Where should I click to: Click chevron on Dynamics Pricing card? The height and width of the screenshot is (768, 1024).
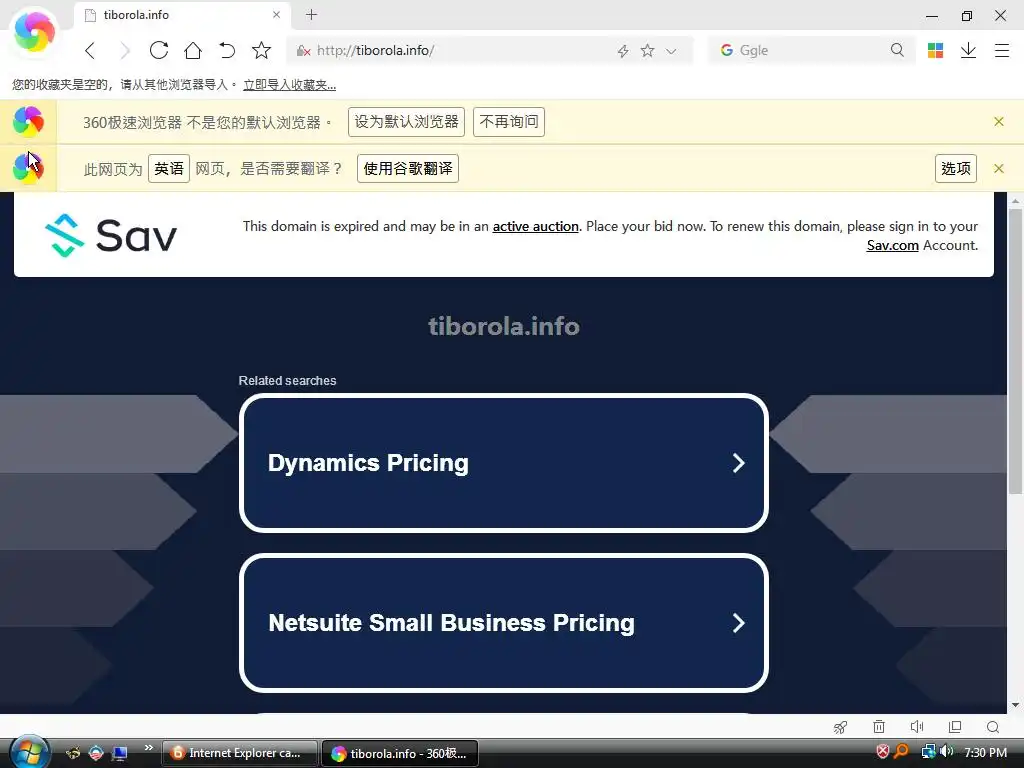pos(739,463)
